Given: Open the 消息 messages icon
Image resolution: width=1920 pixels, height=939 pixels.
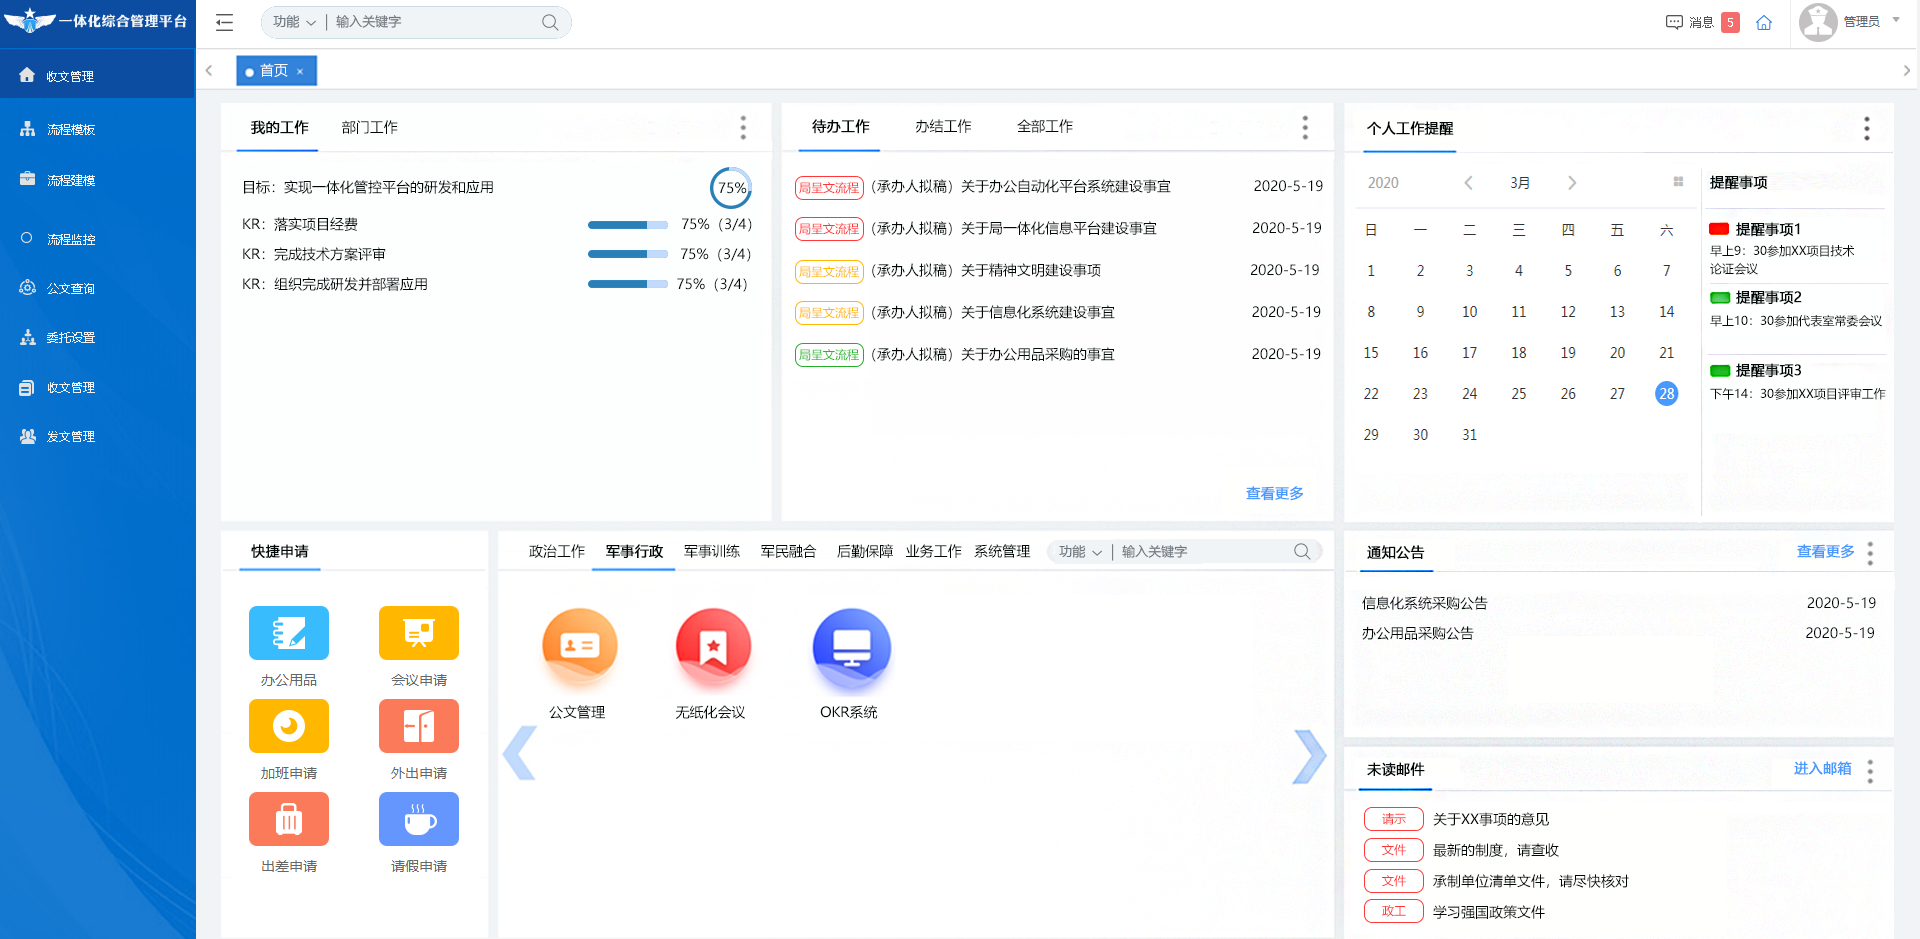Looking at the screenshot, I should coord(1674,22).
